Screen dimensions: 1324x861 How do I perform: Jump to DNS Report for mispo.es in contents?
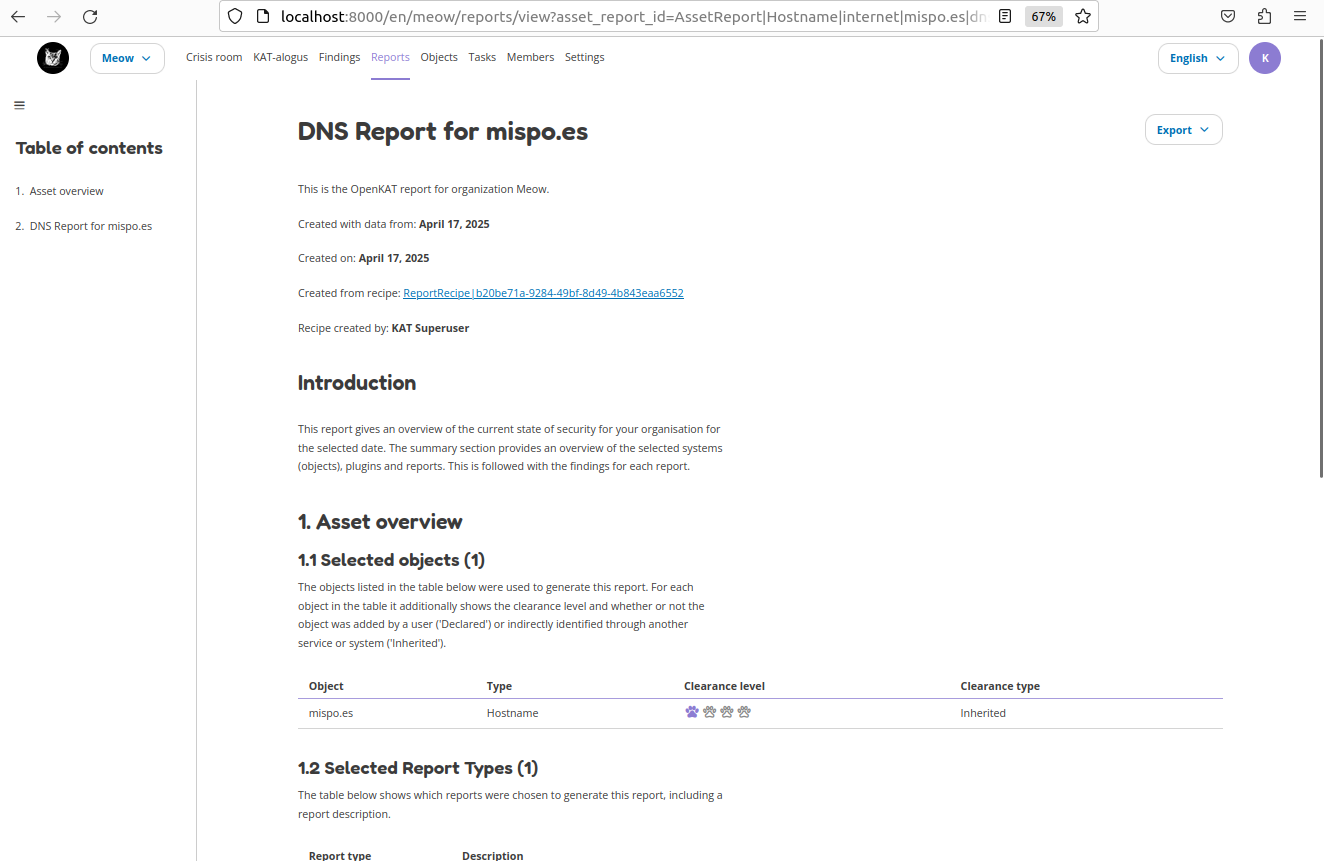tap(91, 226)
